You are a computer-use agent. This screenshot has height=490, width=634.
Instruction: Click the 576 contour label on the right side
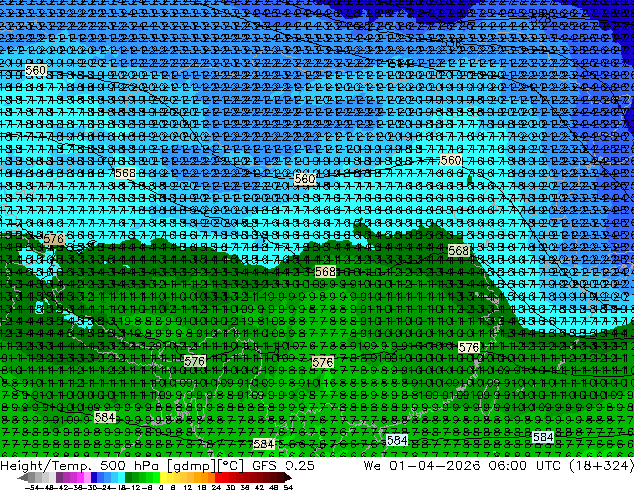[x=469, y=347]
